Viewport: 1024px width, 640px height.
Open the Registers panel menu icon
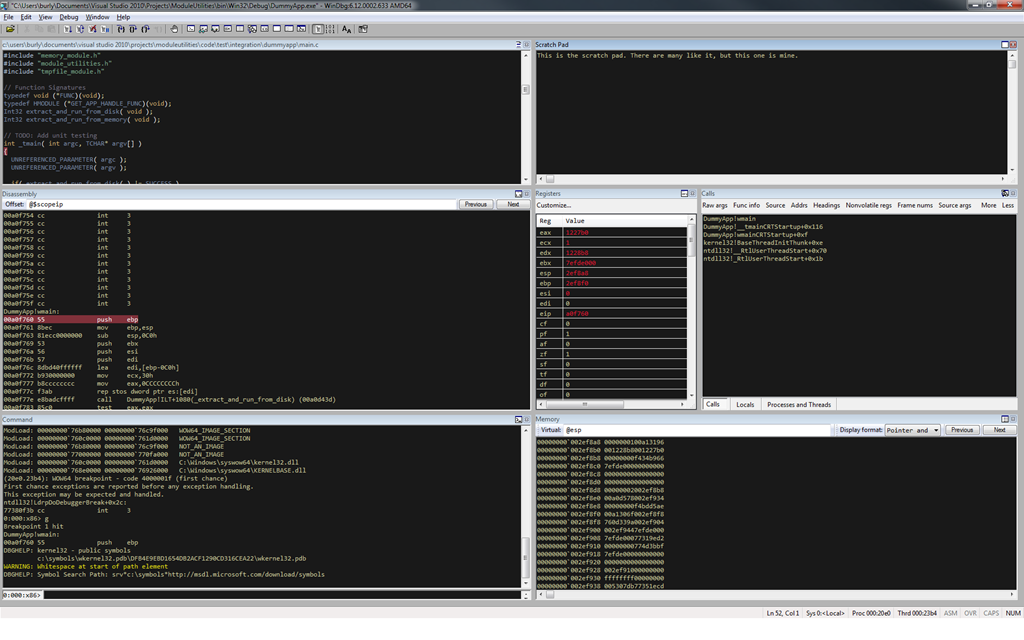click(684, 194)
